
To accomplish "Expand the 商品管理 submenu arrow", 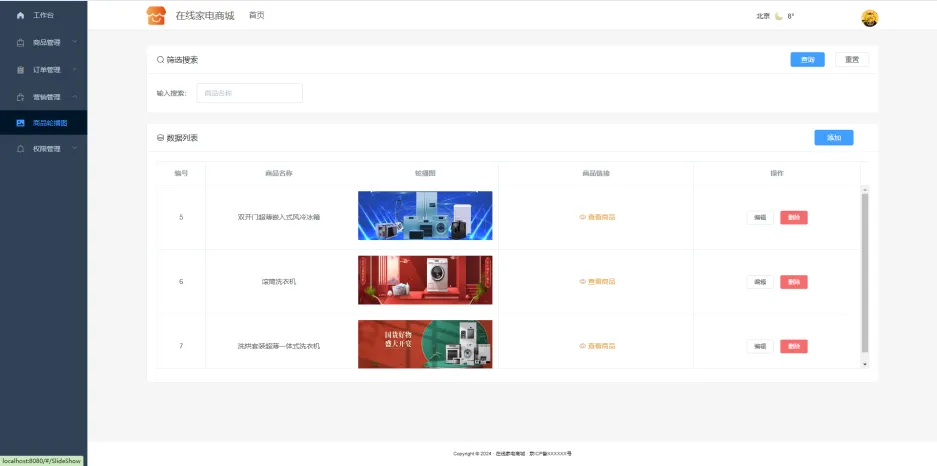I will 74,42.
